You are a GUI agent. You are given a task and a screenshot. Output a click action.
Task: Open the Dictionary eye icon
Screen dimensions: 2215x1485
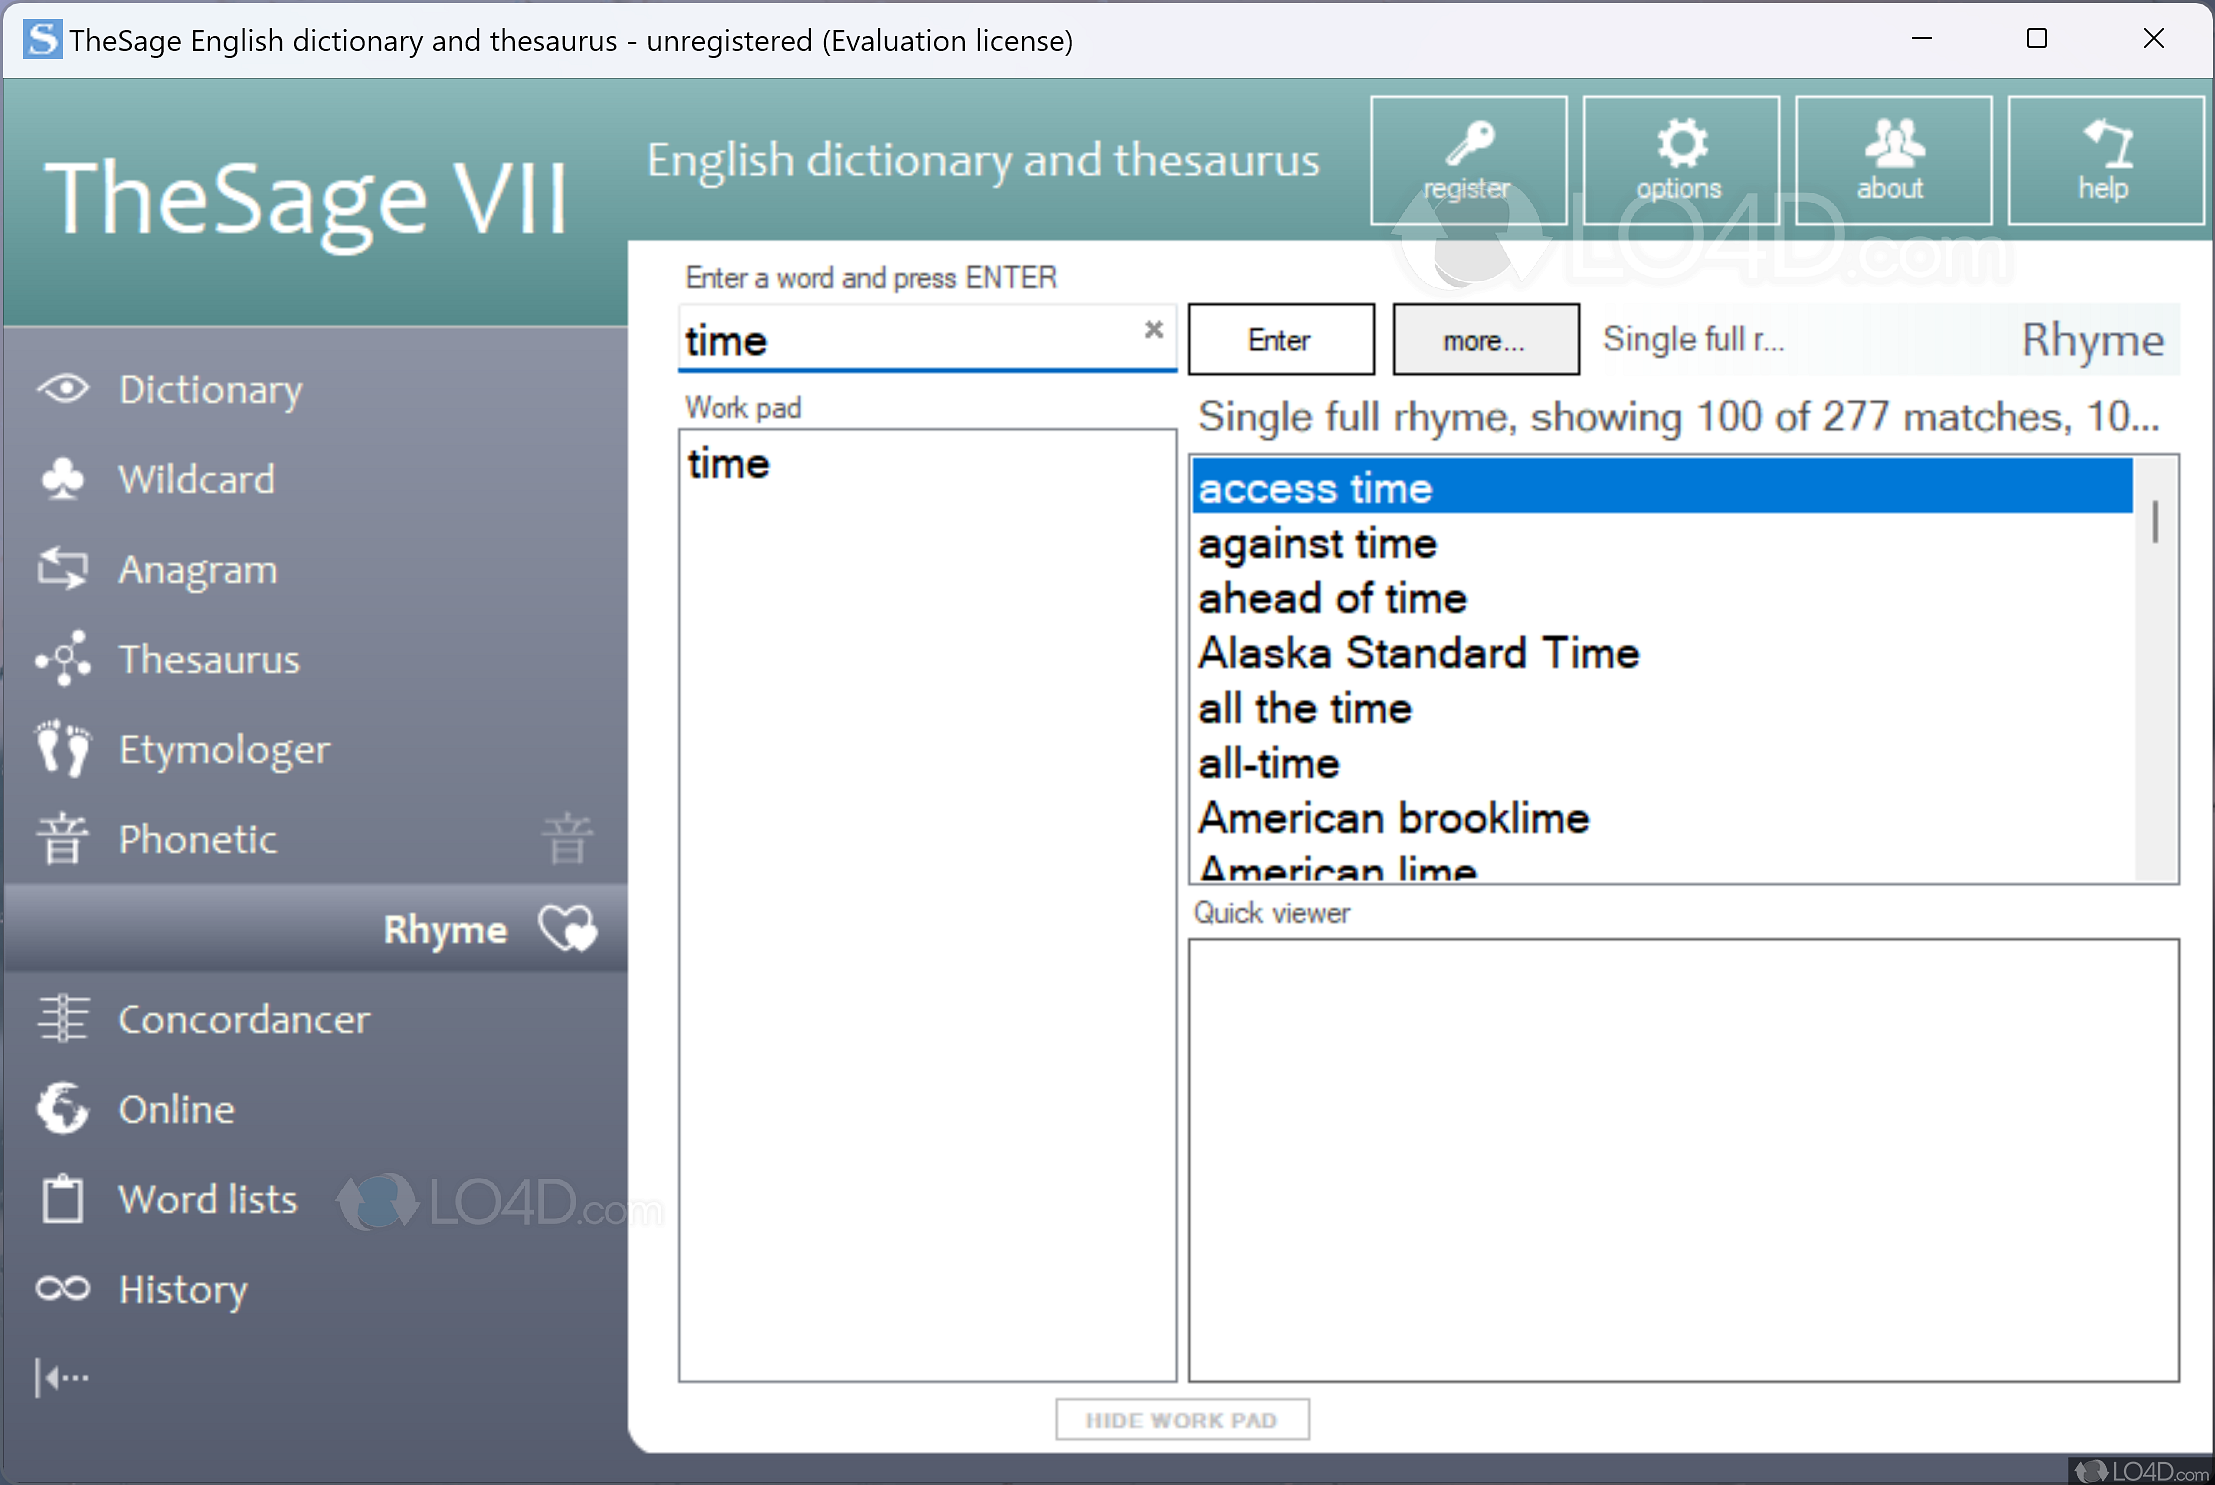63,389
